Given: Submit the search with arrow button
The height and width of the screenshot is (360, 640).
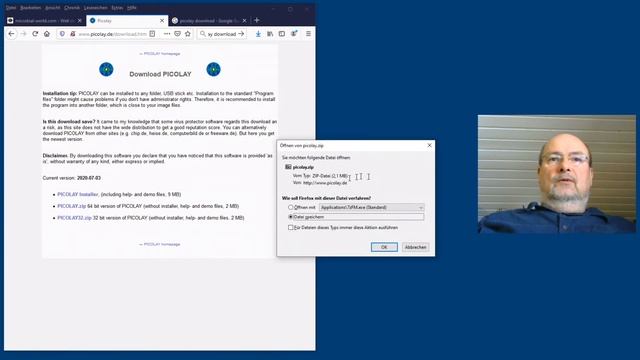Looking at the screenshot, I should click(241, 34).
